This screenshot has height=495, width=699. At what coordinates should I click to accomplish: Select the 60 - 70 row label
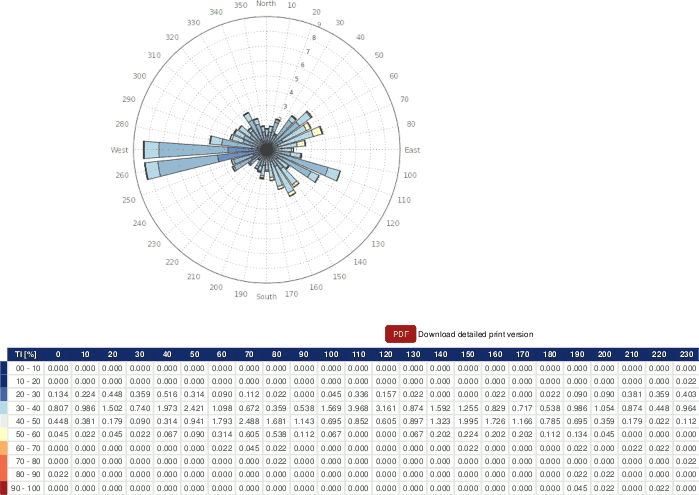26,448
